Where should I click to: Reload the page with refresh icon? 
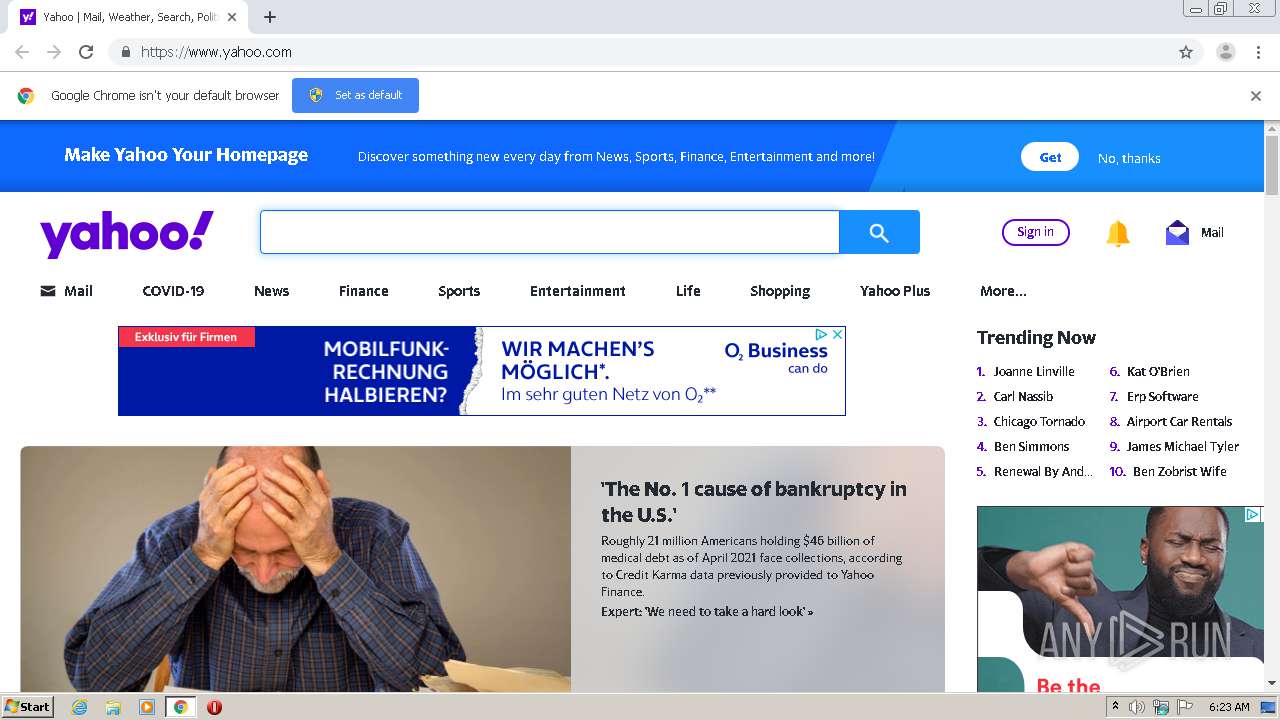click(86, 52)
